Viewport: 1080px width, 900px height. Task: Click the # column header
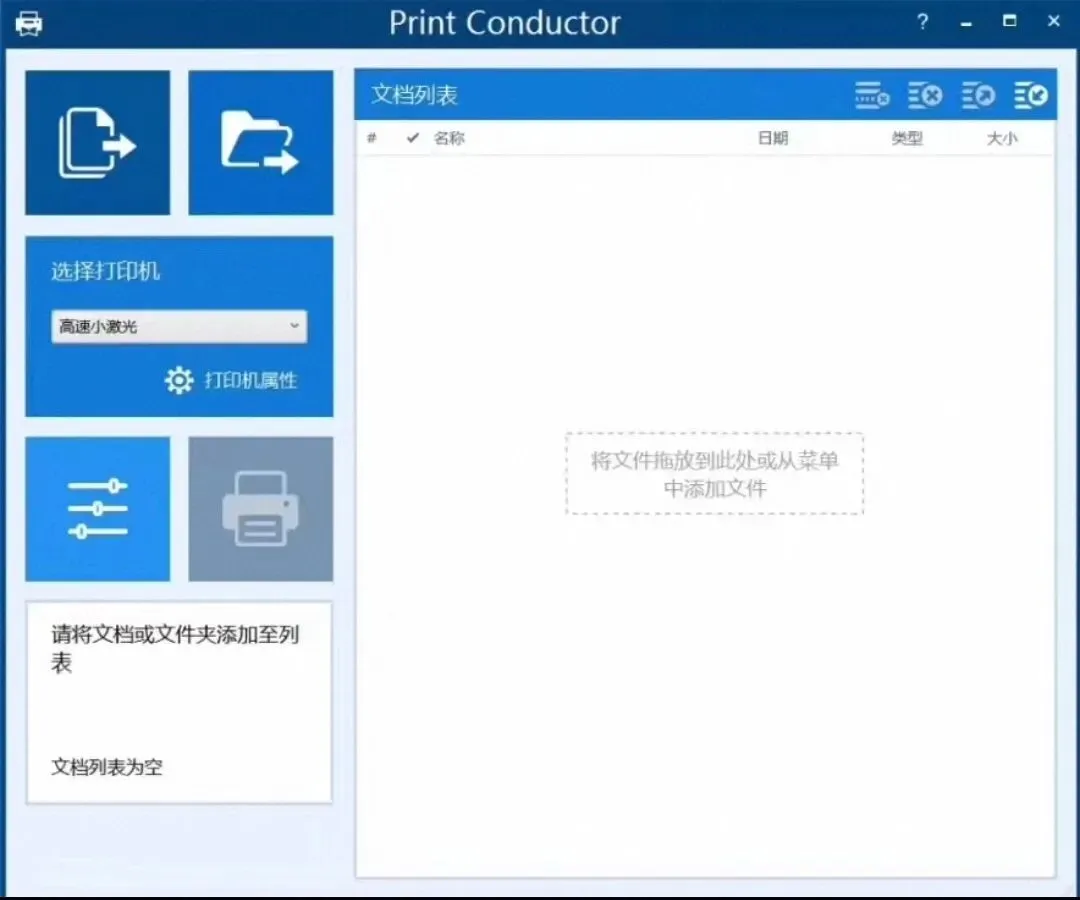[x=372, y=138]
